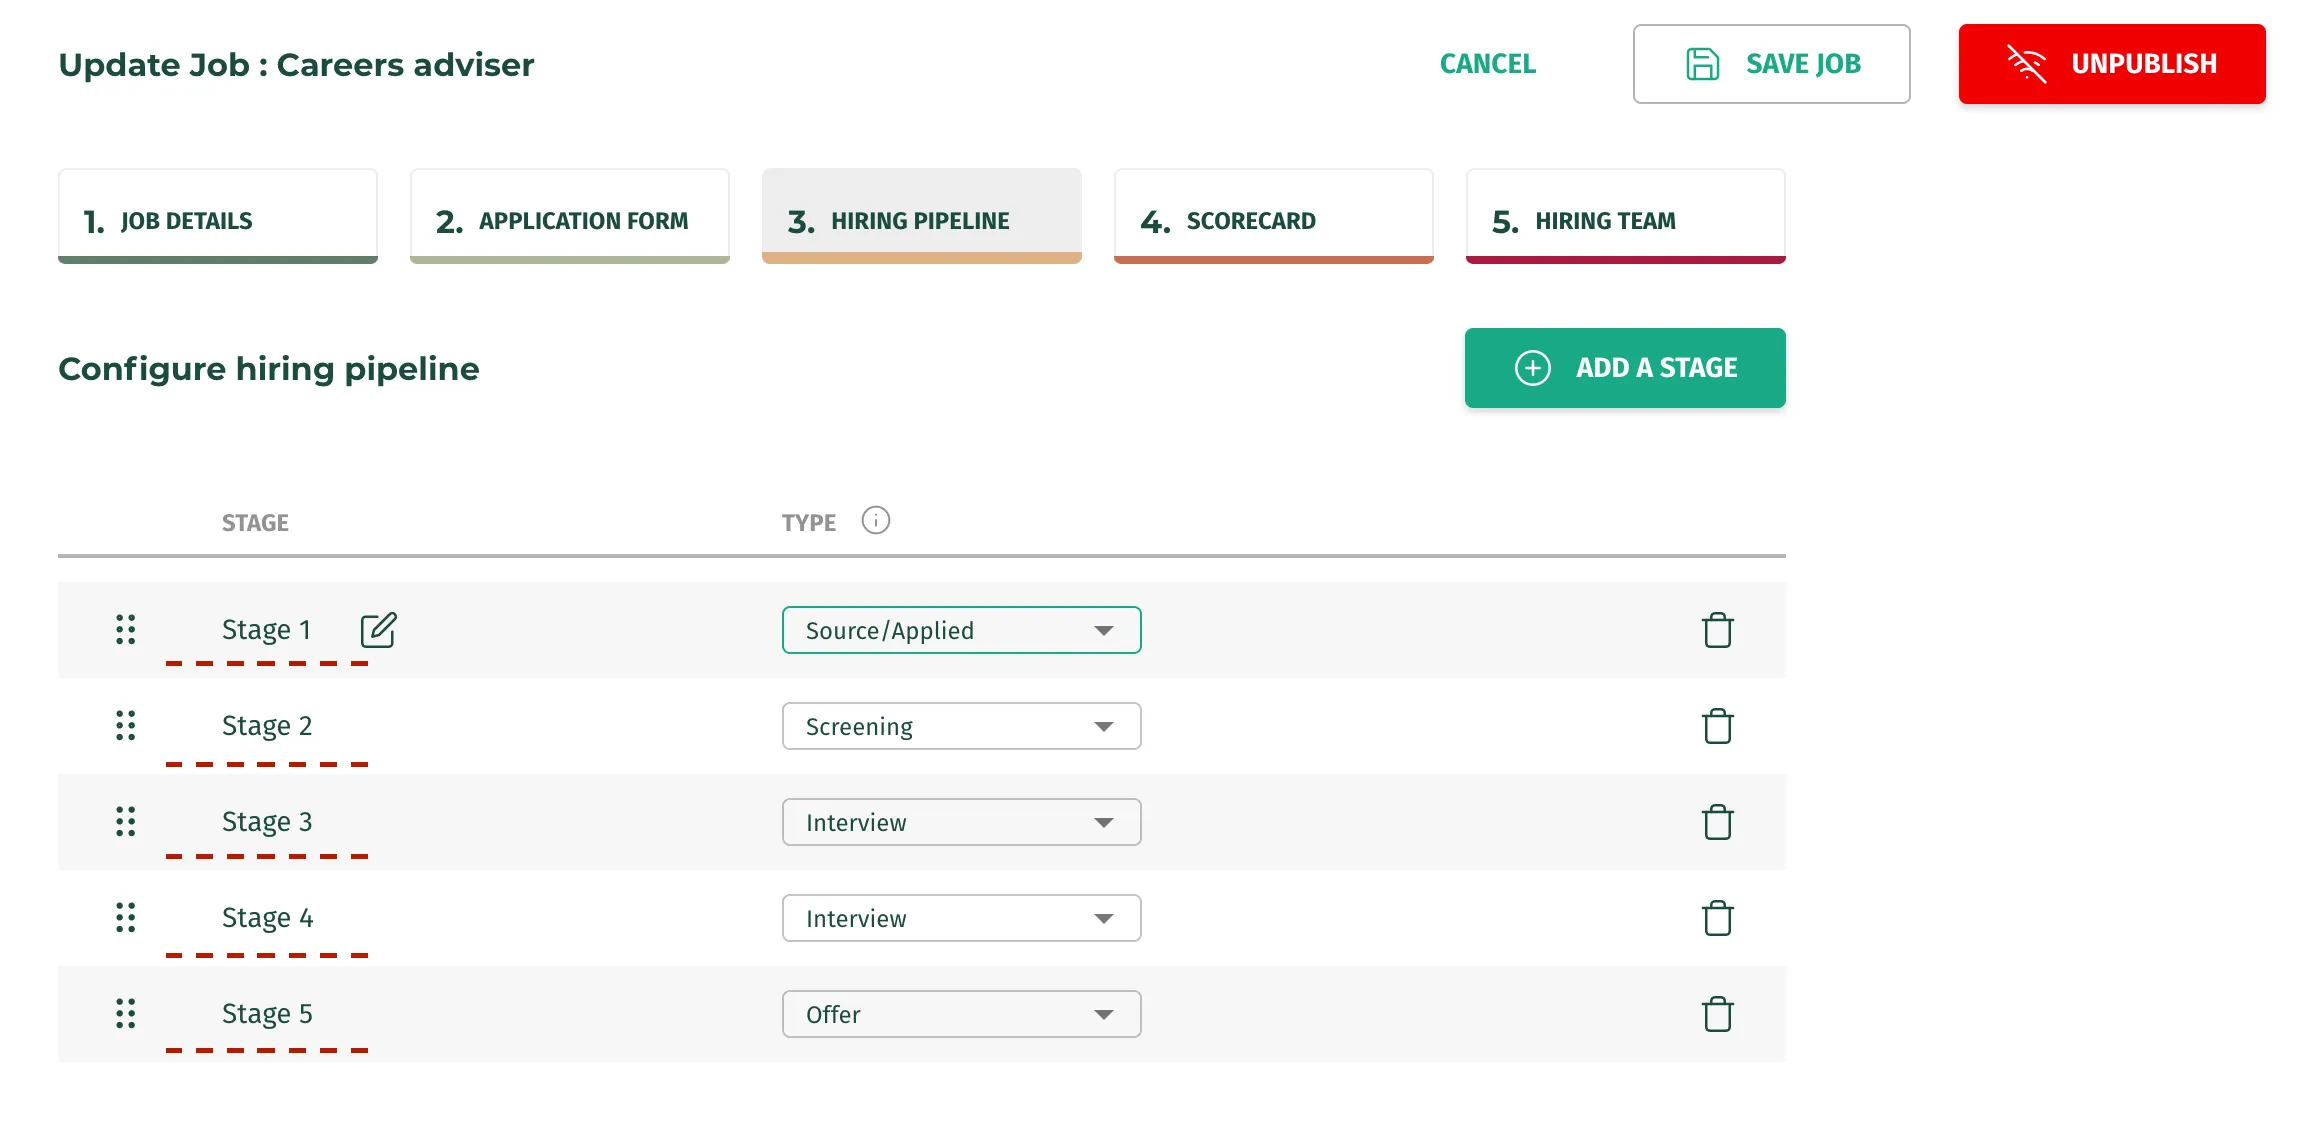Open the Offer type dropdown for Stage 5

coord(961,1014)
